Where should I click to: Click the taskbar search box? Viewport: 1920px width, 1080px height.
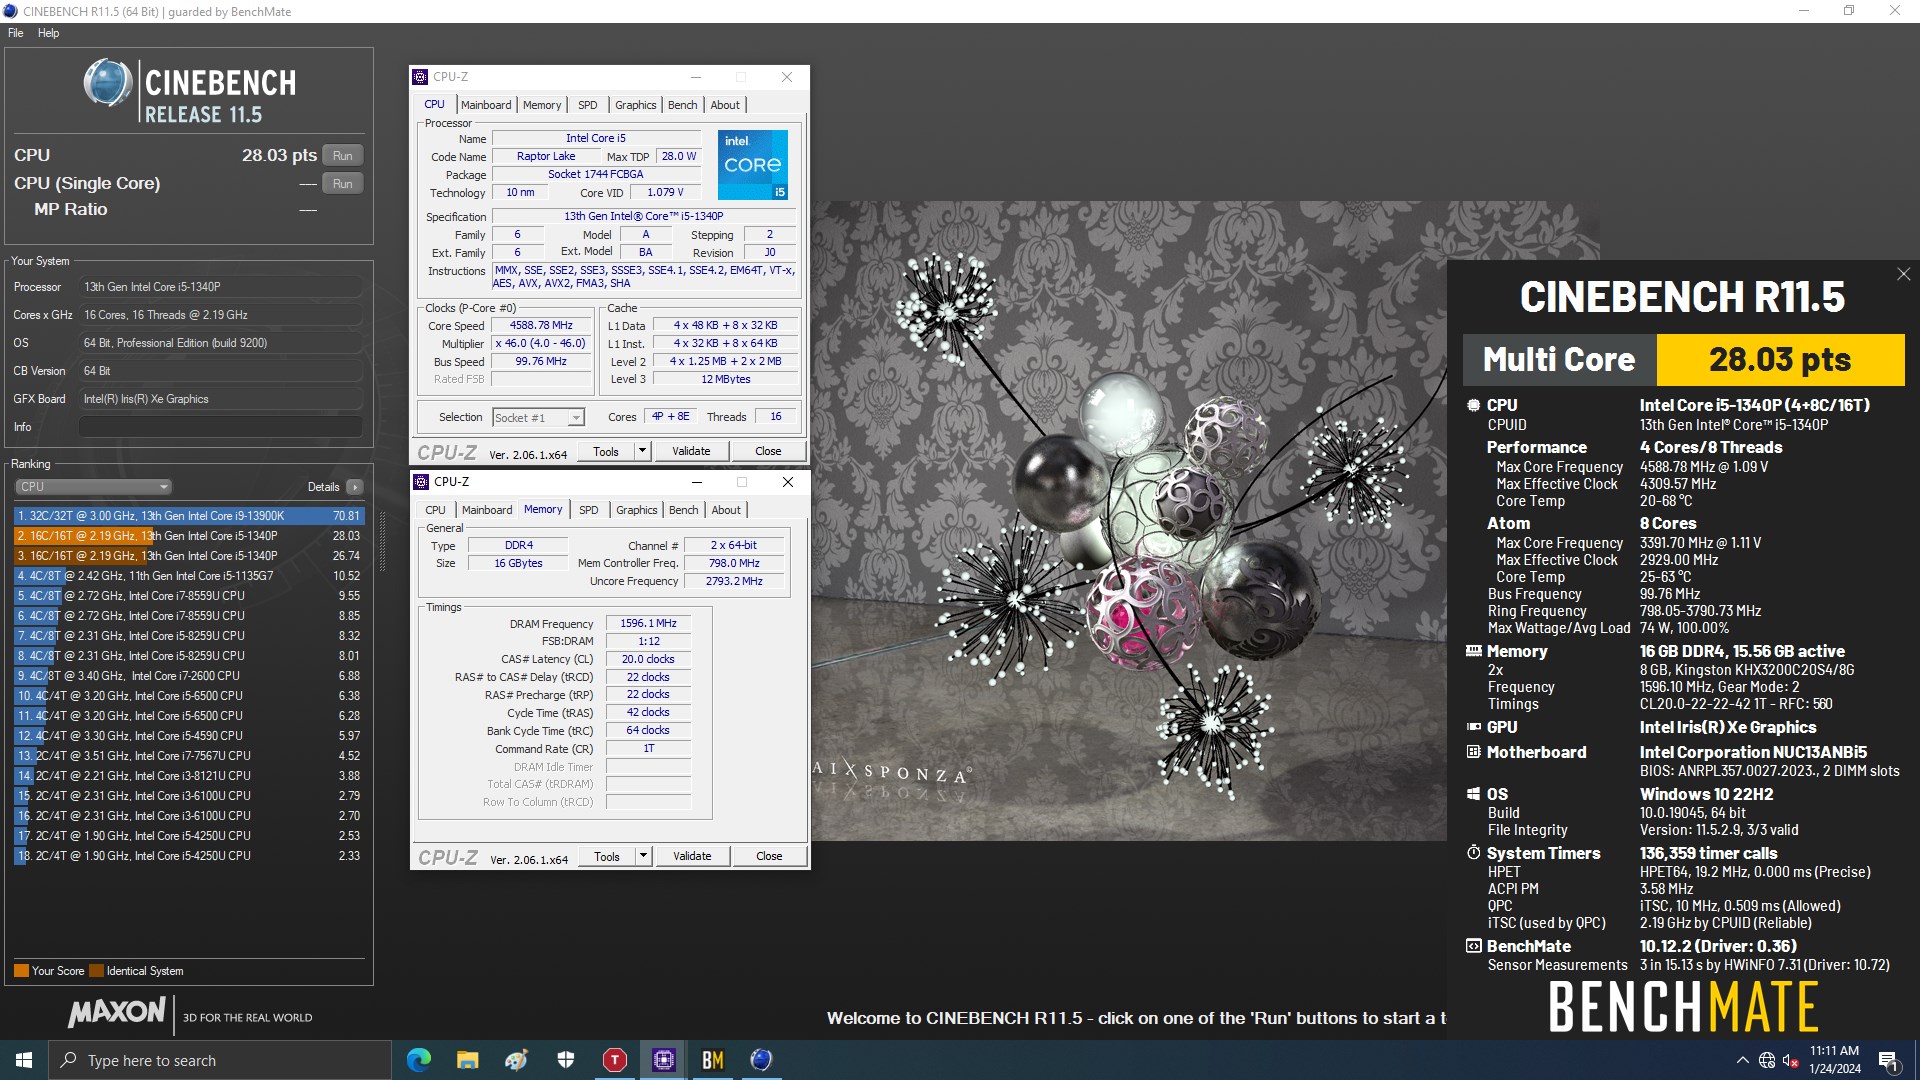220,1060
